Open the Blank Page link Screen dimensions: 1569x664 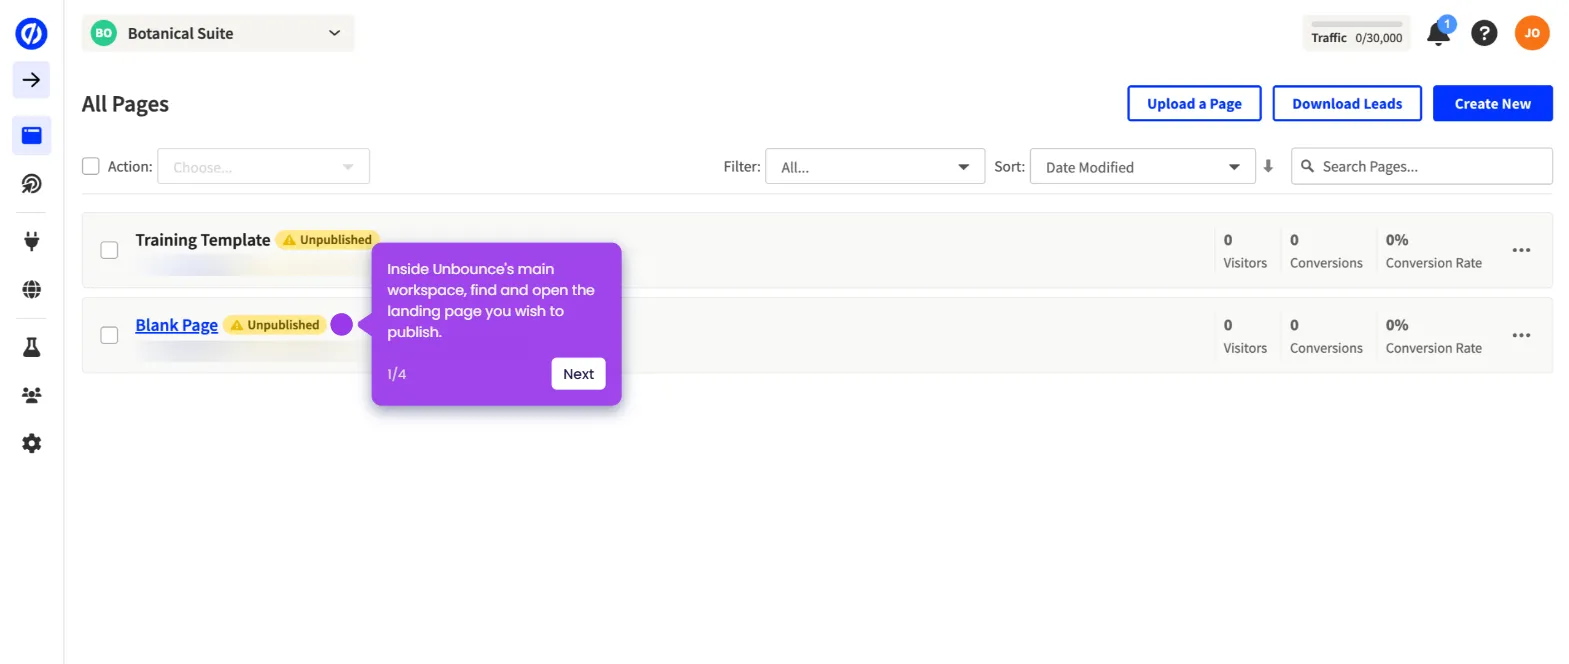(177, 325)
